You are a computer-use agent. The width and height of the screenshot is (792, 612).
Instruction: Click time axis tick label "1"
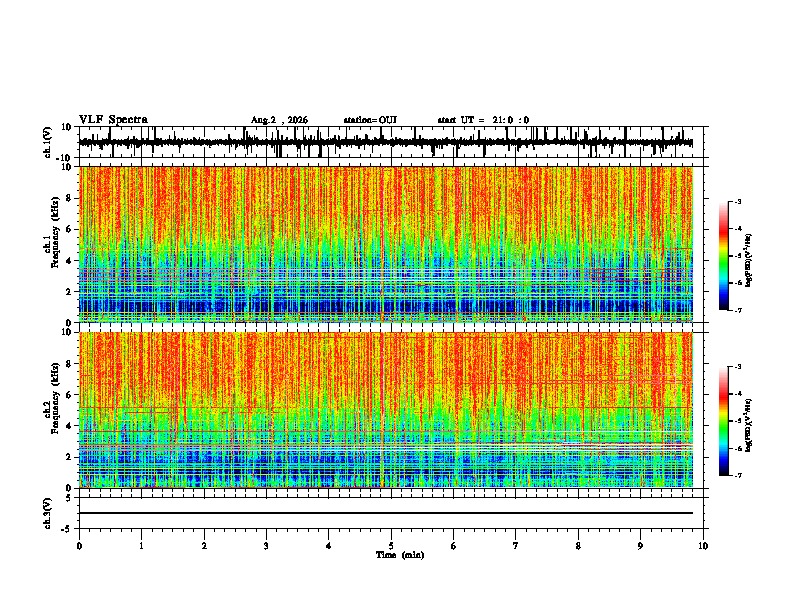click(x=141, y=546)
